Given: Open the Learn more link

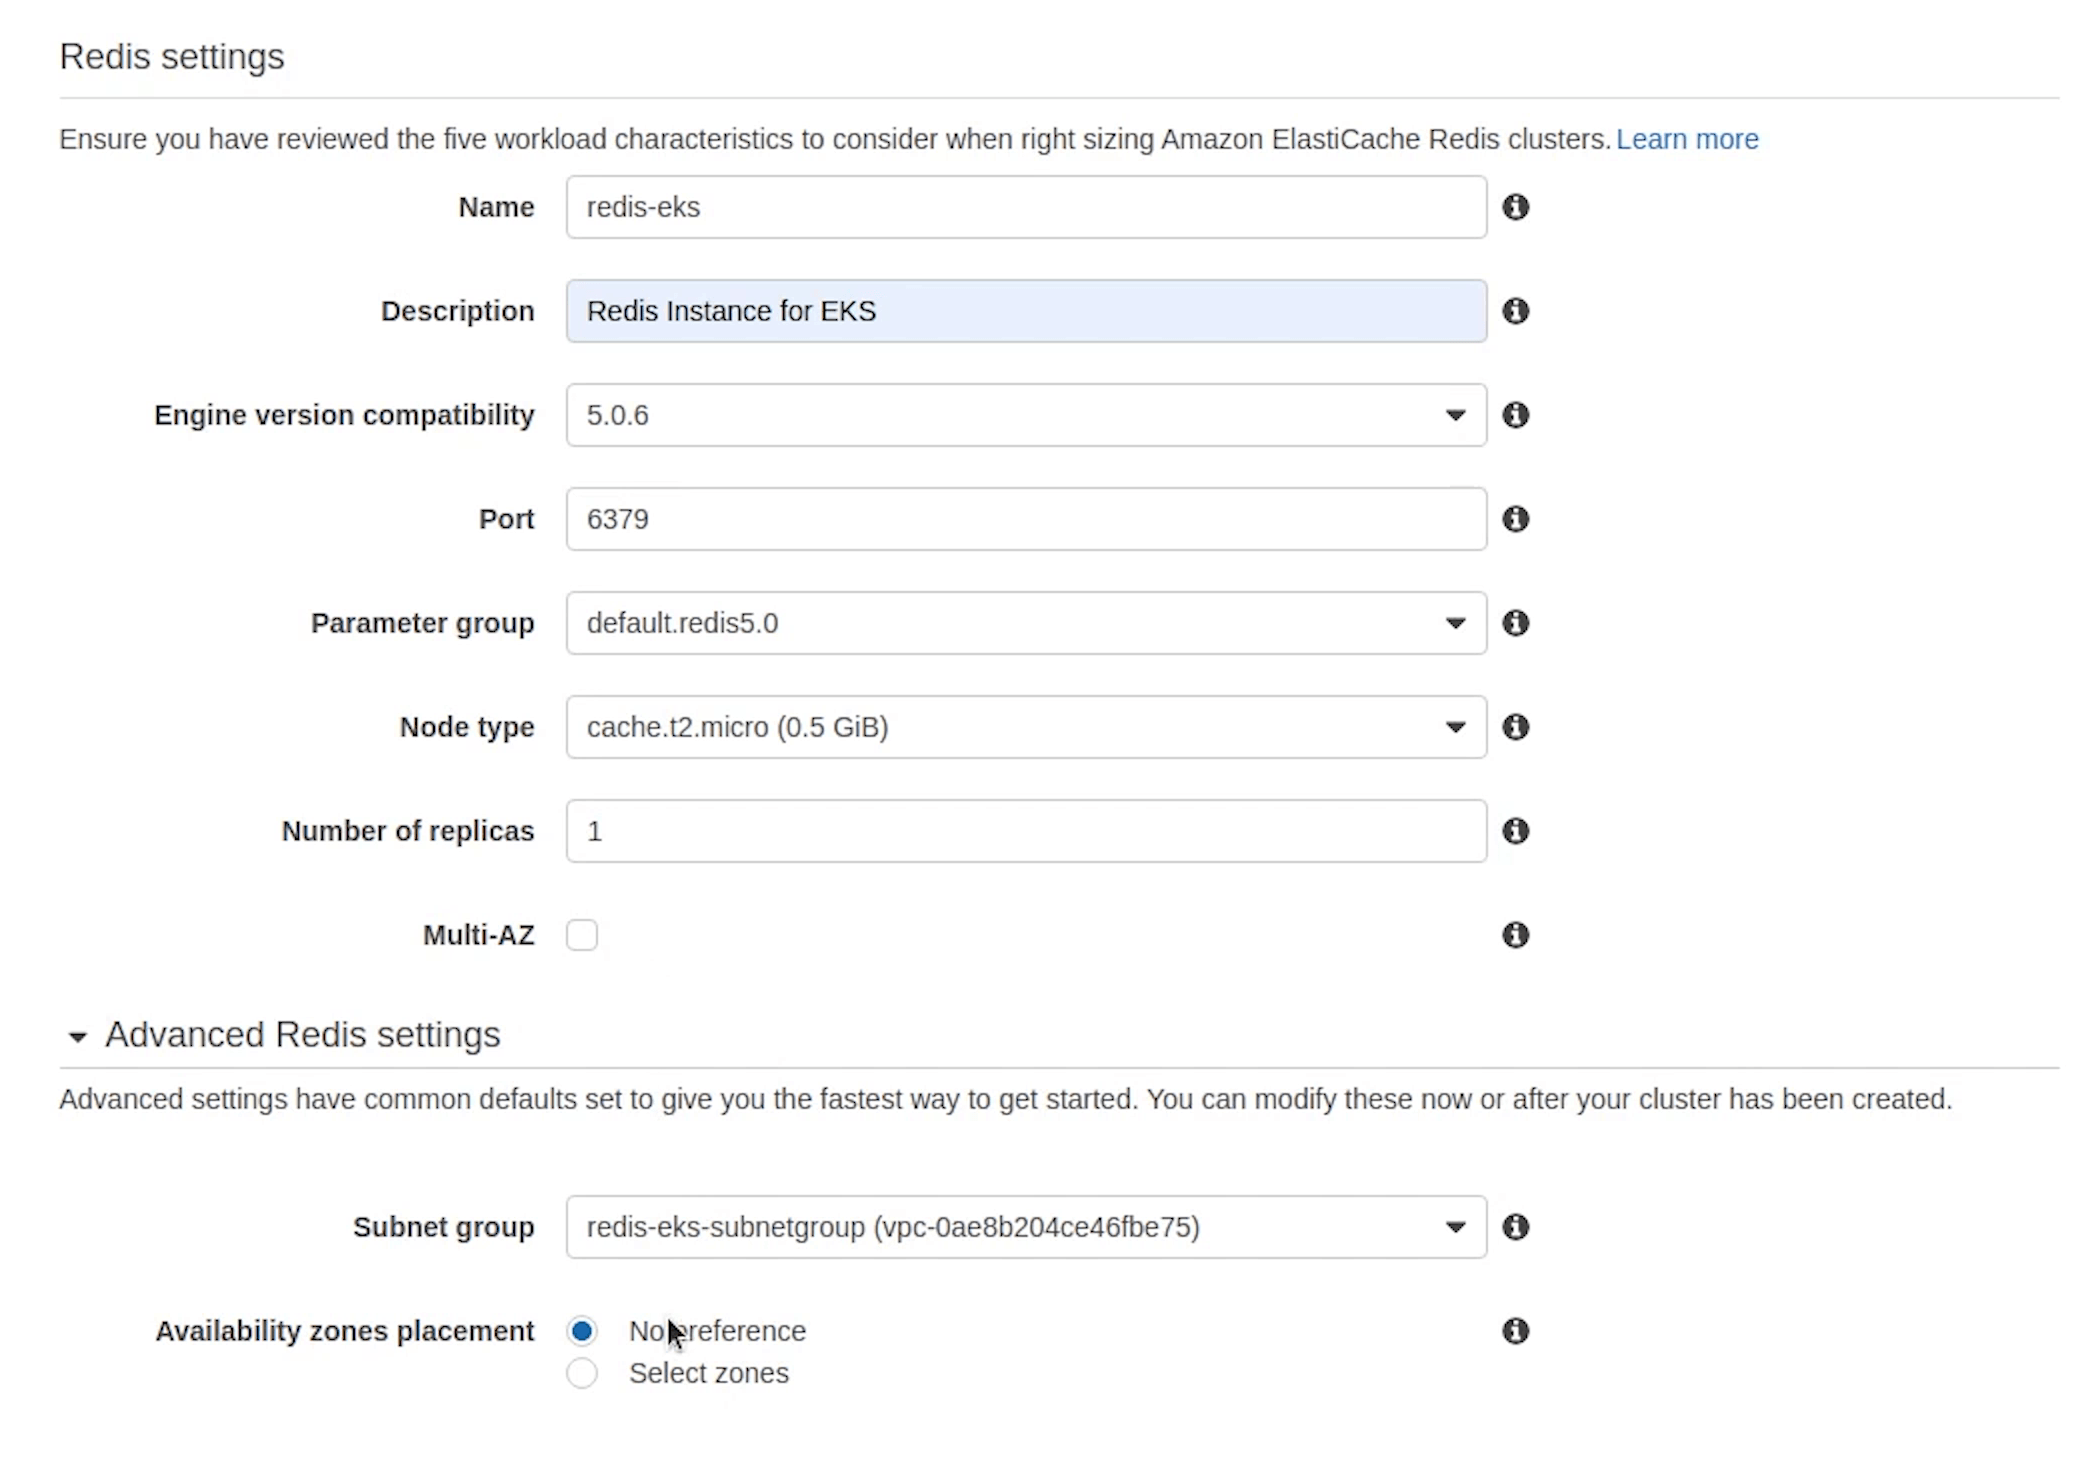Looking at the screenshot, I should (x=1686, y=139).
